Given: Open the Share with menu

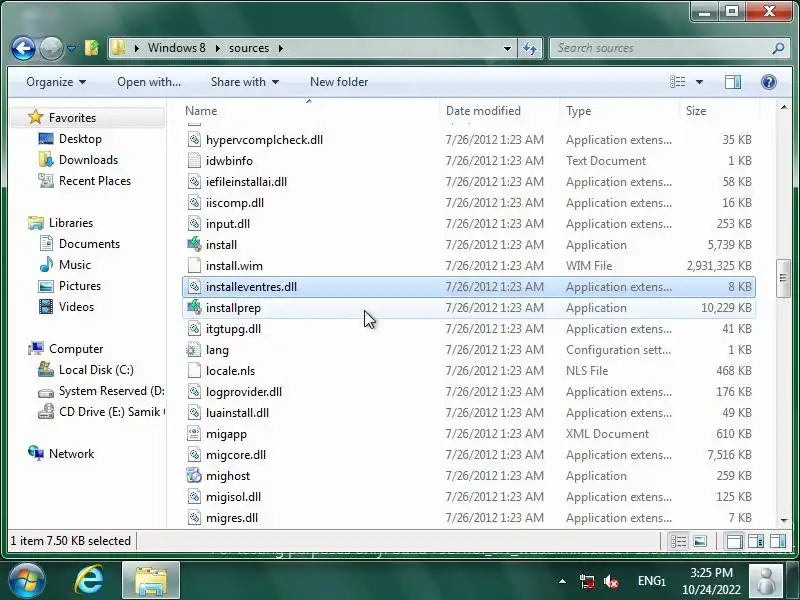Looking at the screenshot, I should (245, 82).
